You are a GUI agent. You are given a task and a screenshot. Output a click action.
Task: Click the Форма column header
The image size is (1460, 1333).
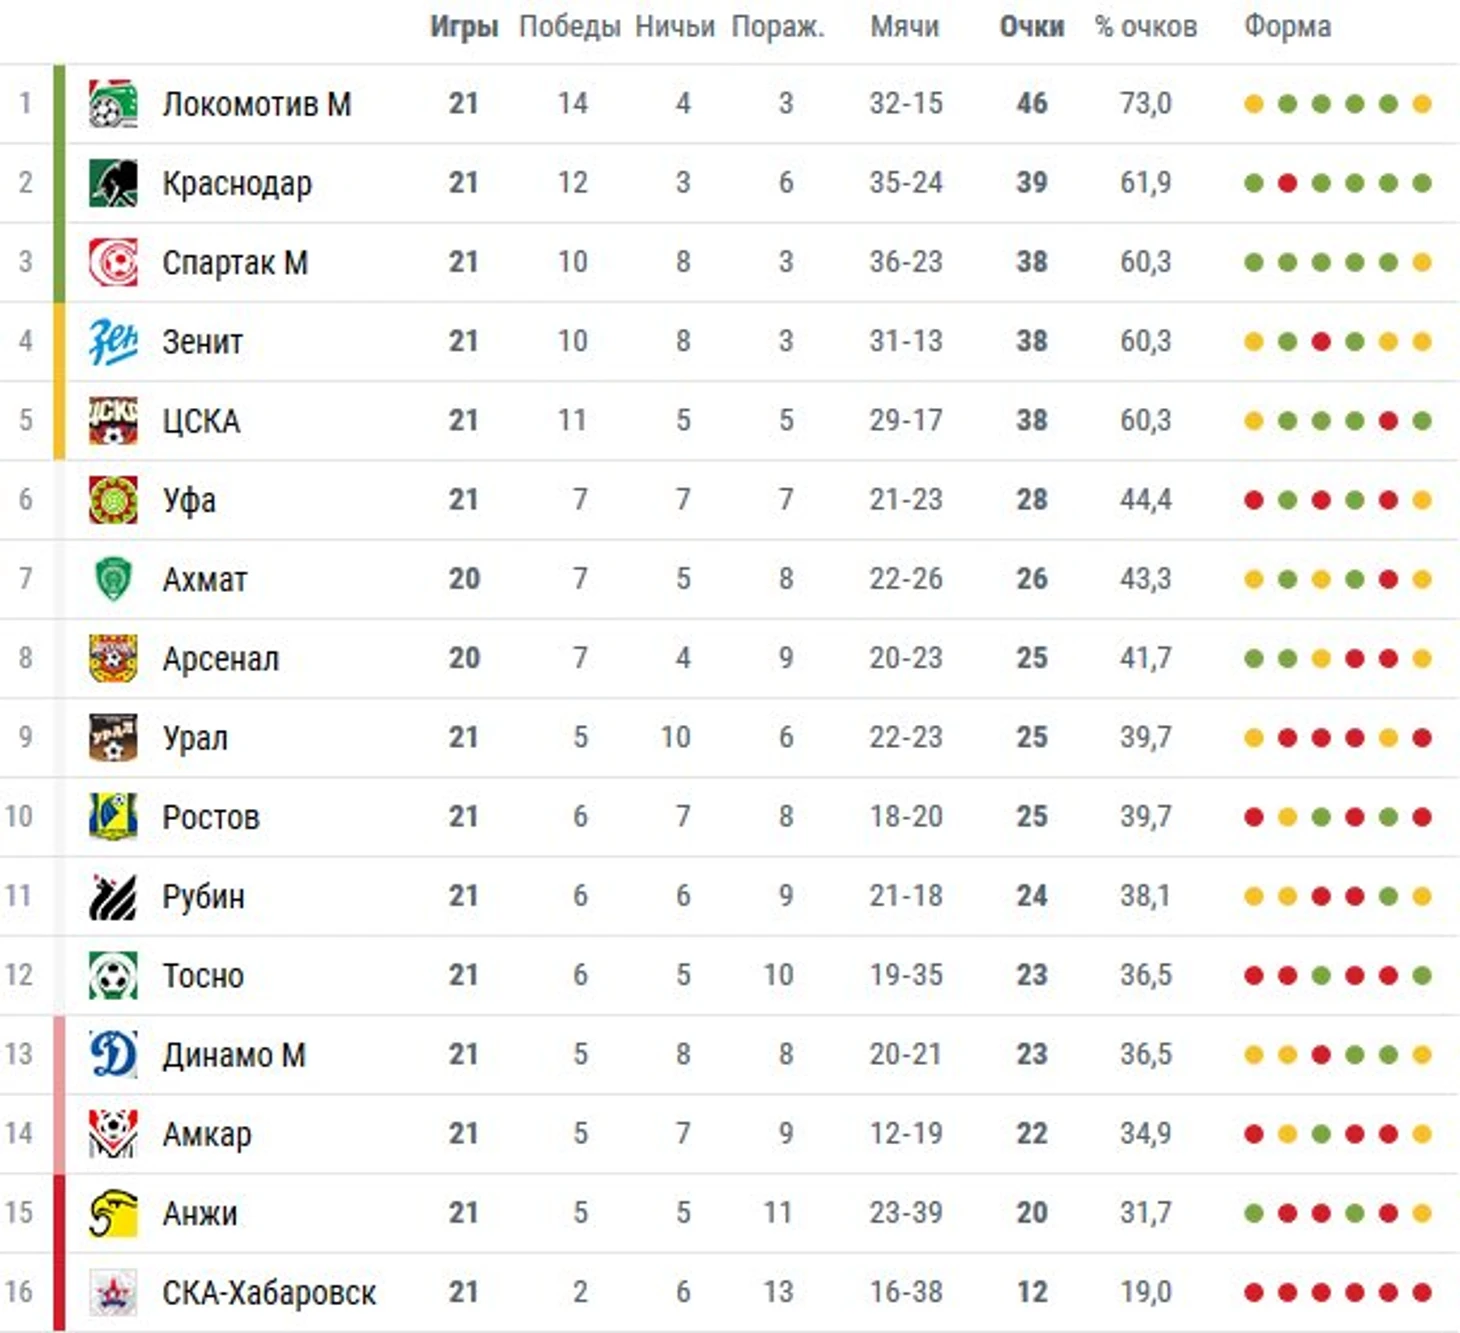(x=1288, y=27)
